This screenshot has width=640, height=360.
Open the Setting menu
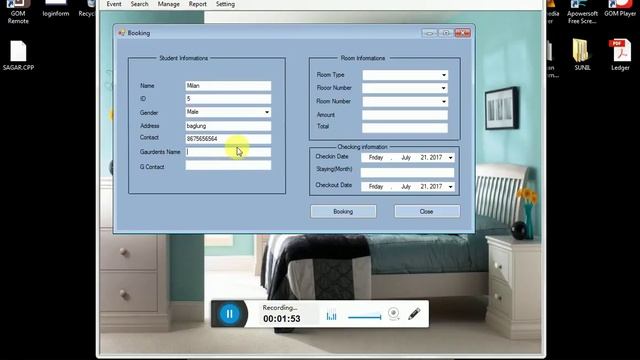[225, 4]
